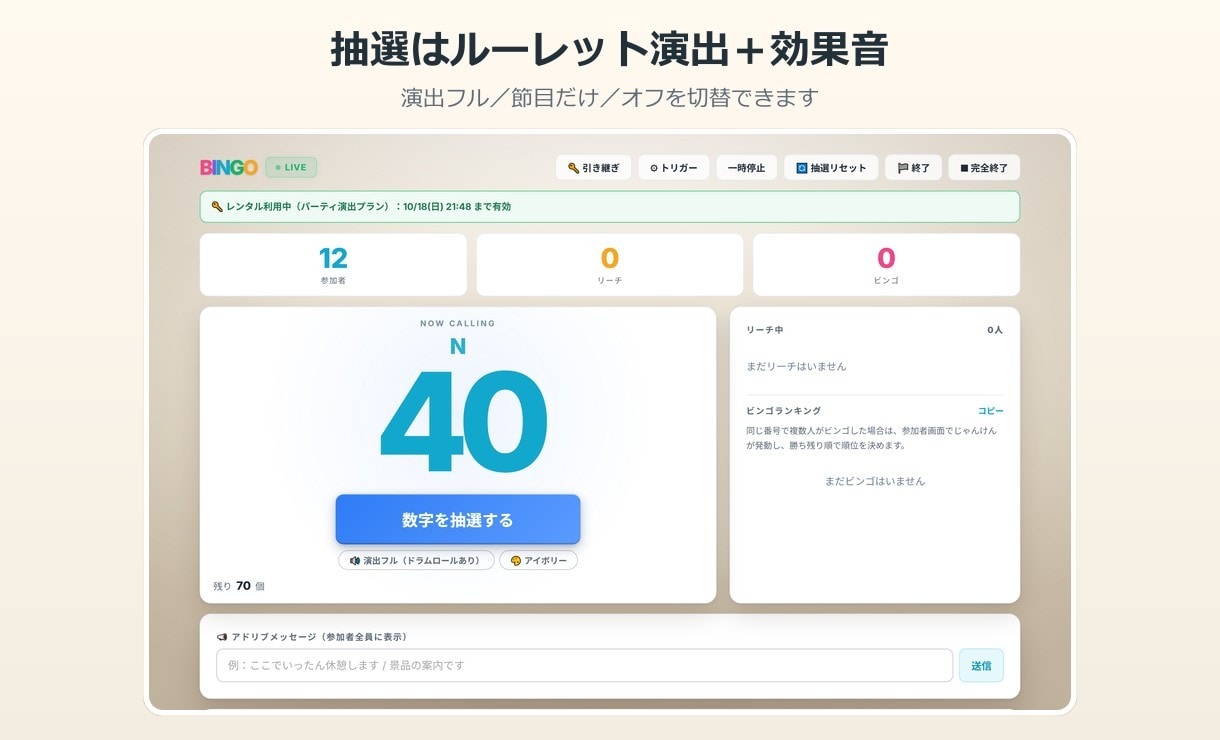Screen dimensions: 1220x740
Task: Click the 0 リーチ counter card
Action: tap(610, 265)
